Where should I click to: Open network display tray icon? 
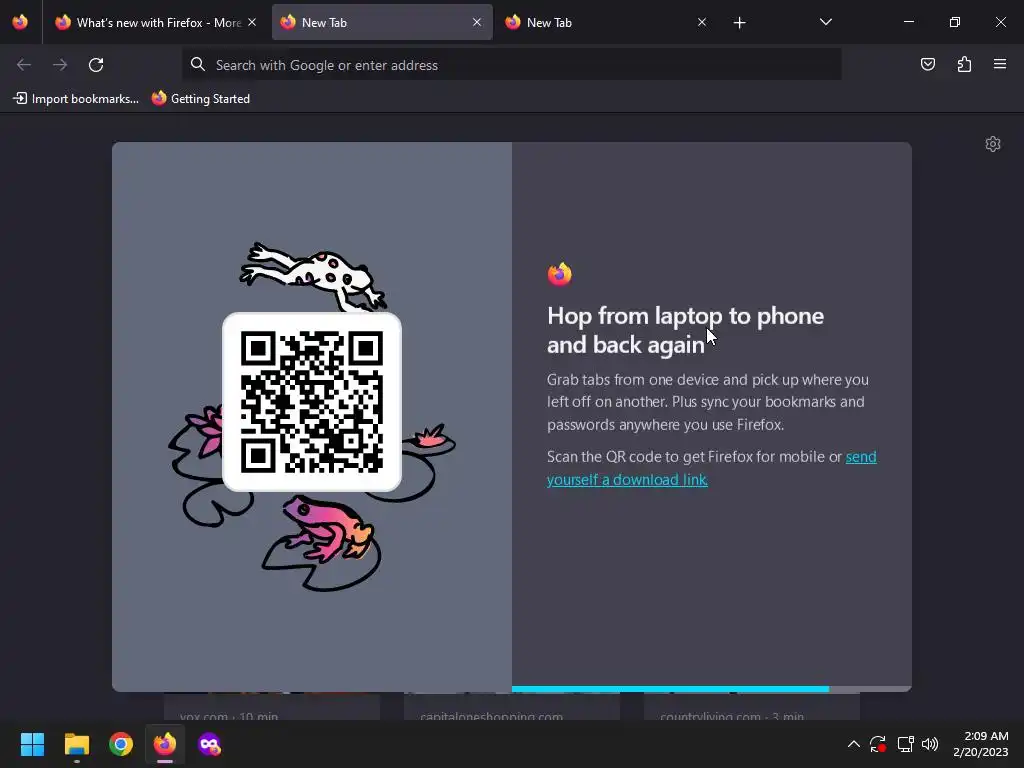click(904, 744)
